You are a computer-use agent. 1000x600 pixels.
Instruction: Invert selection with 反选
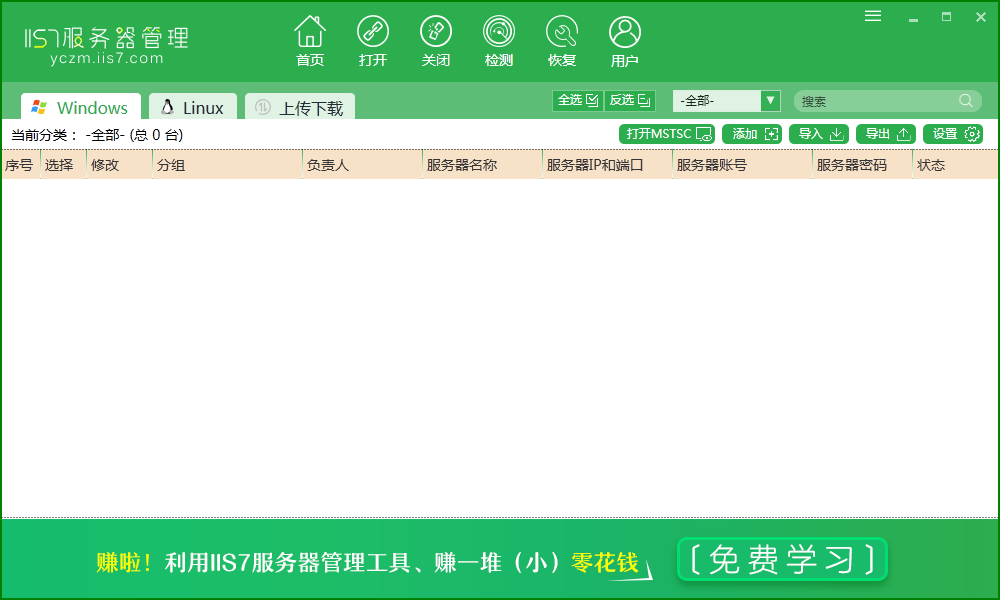click(630, 100)
